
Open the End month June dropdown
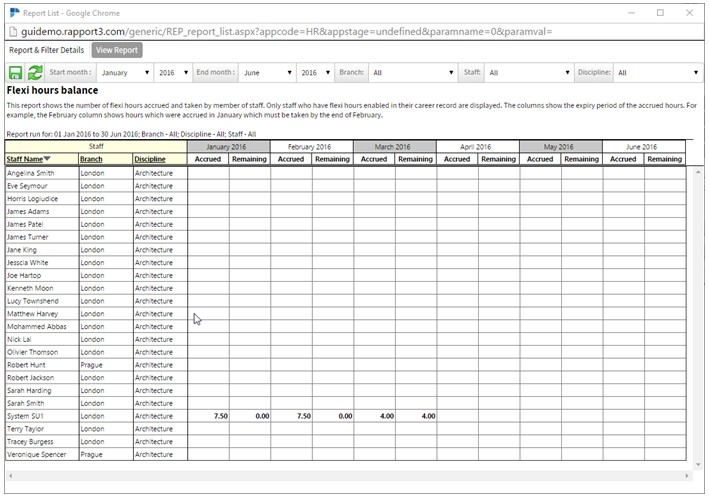(267, 73)
